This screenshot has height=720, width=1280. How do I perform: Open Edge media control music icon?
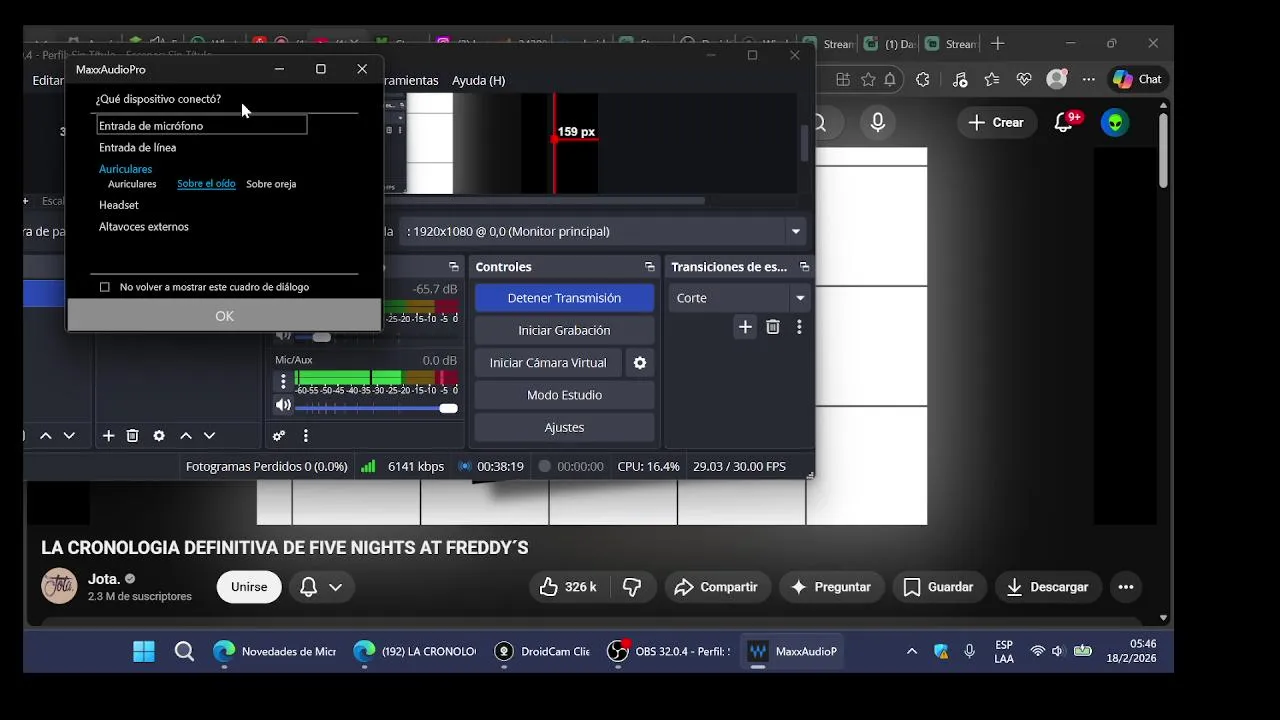click(960, 79)
